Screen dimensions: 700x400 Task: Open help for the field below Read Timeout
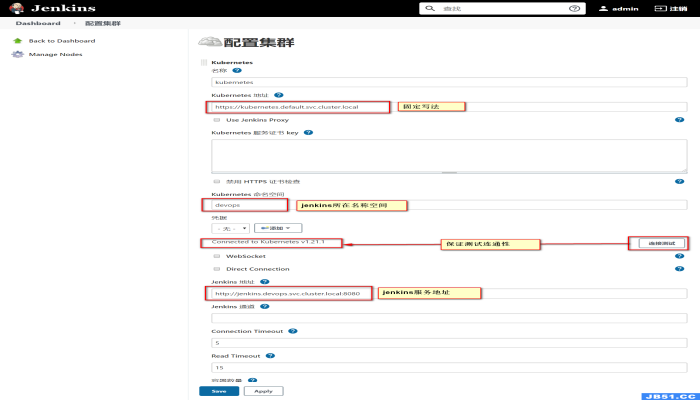point(253,380)
